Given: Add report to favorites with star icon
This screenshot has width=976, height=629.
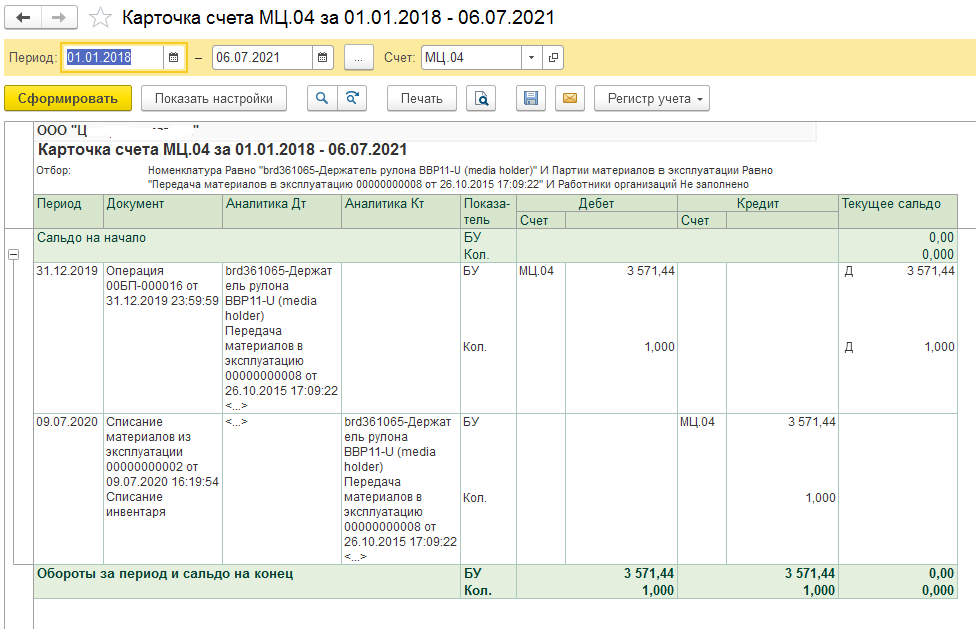Looking at the screenshot, I should 100,18.
